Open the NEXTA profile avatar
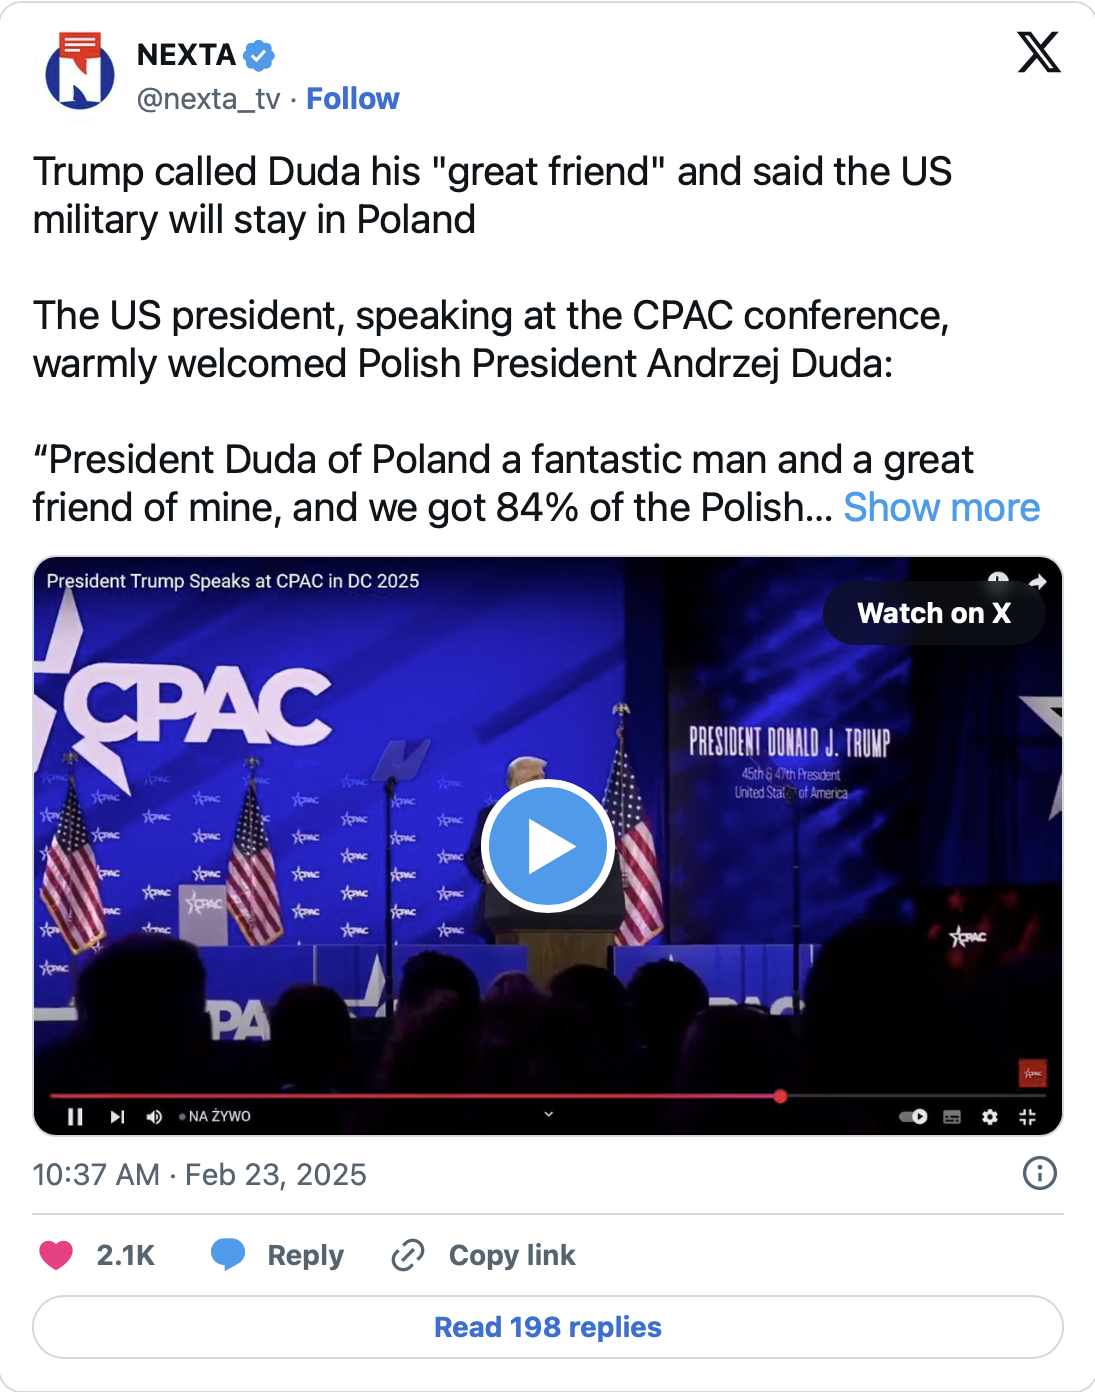This screenshot has width=1095, height=1392. (x=80, y=74)
